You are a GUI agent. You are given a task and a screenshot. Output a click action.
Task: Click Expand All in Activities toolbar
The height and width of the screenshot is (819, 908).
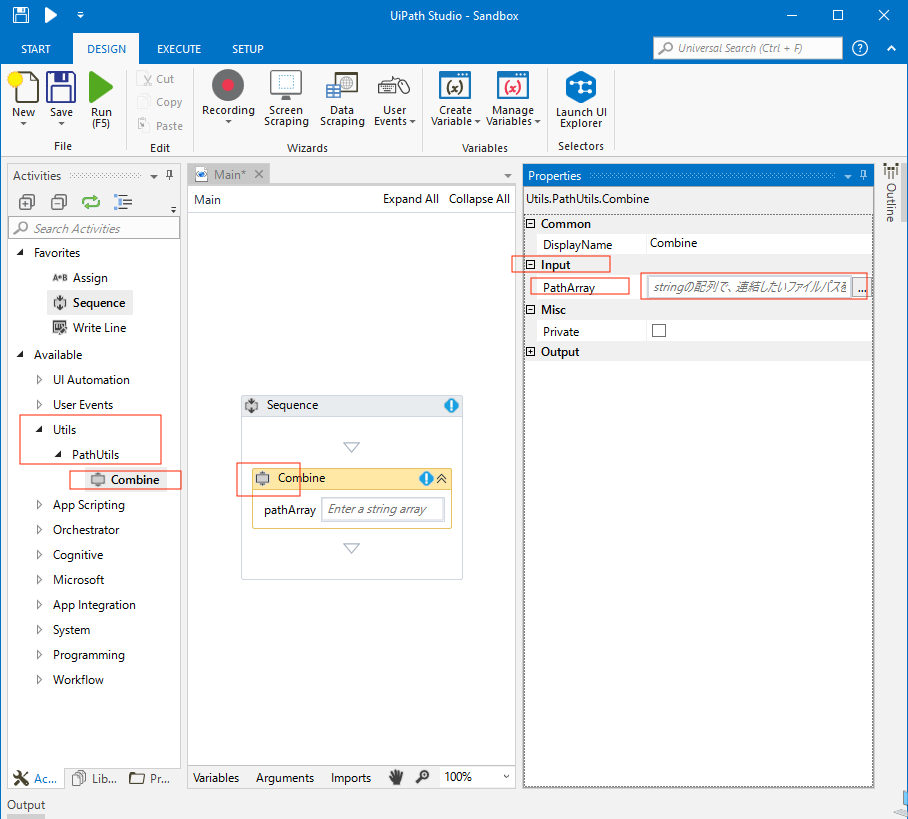point(27,202)
